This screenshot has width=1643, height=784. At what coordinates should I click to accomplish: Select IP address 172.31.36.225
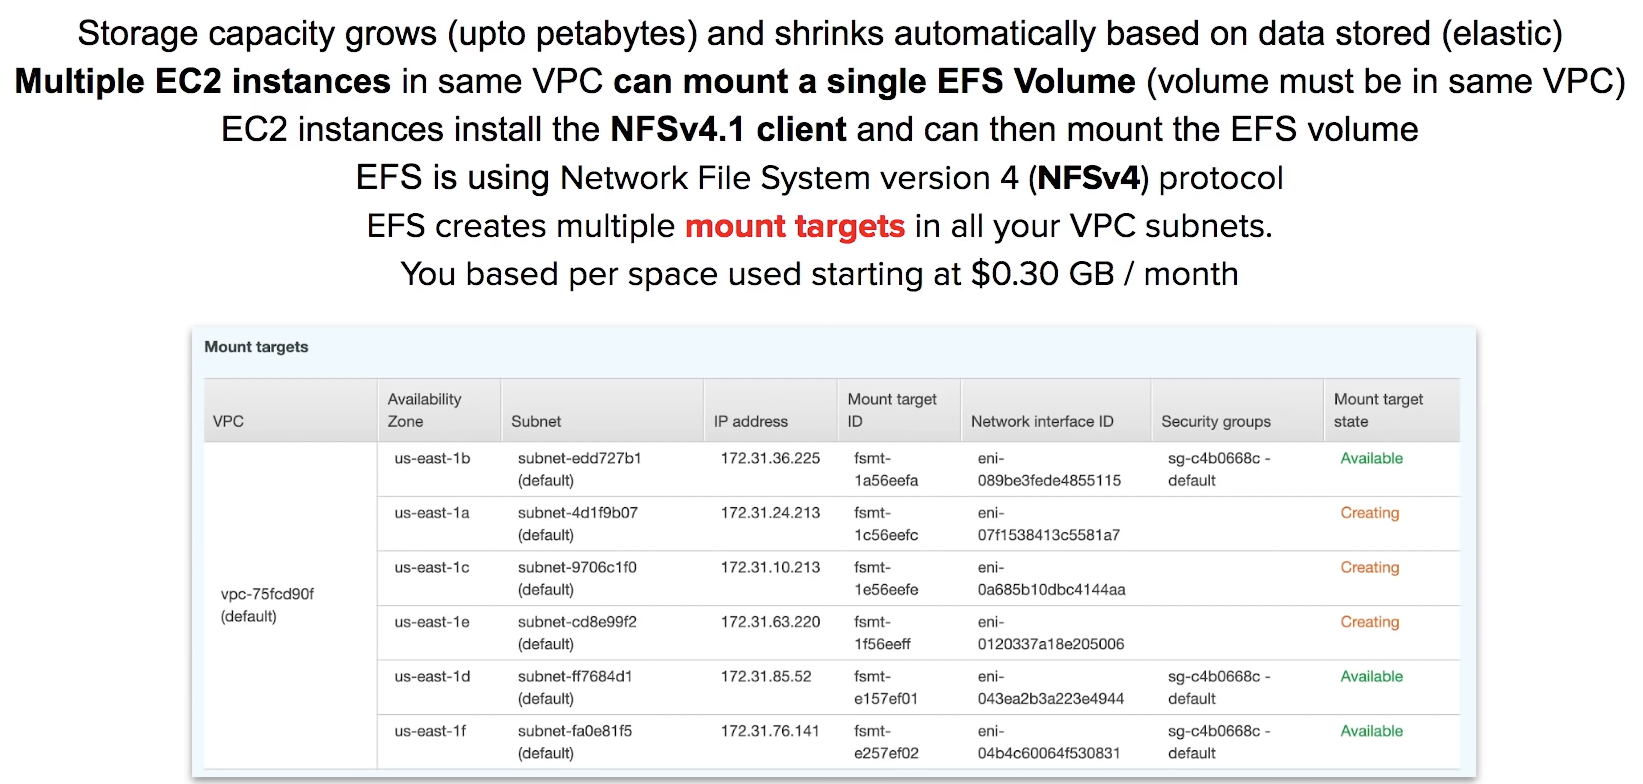[x=770, y=458]
